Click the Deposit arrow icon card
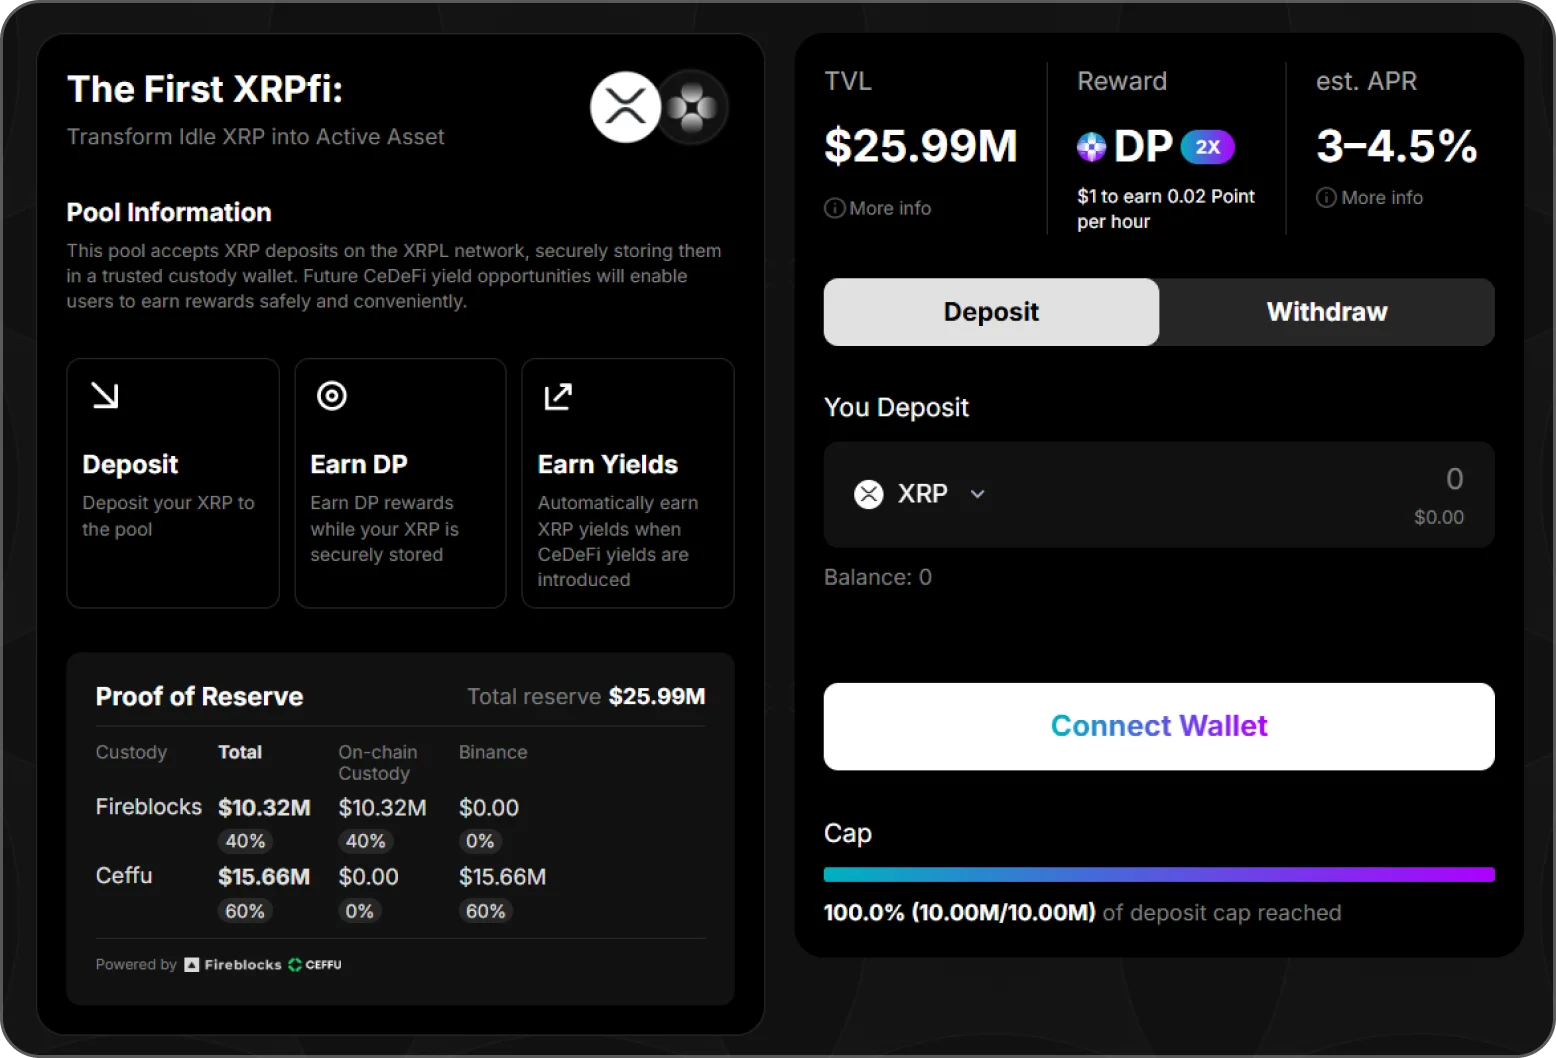The image size is (1556, 1058). pyautogui.click(x=105, y=396)
